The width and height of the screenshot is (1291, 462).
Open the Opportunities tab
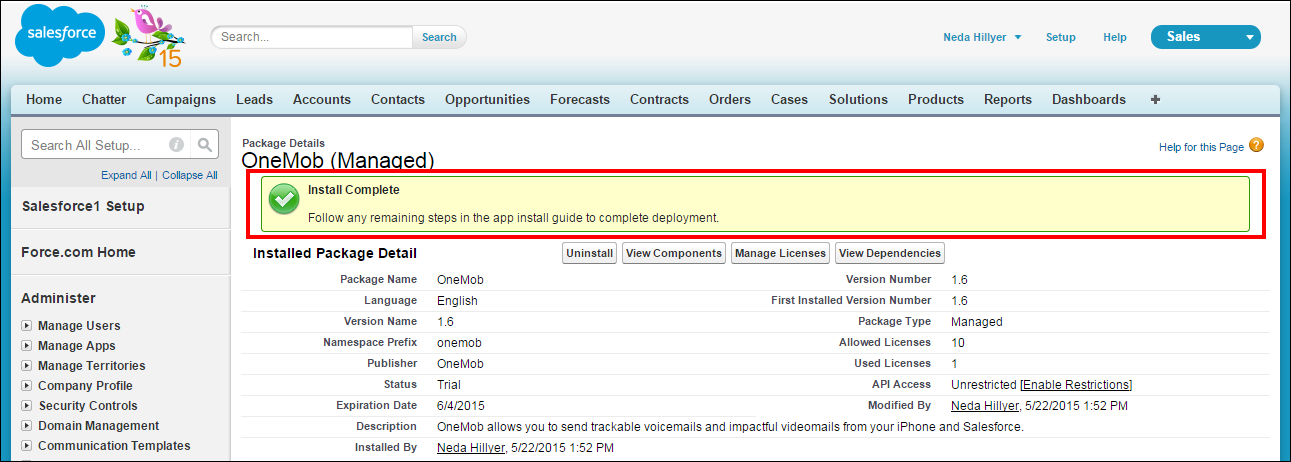(x=487, y=99)
